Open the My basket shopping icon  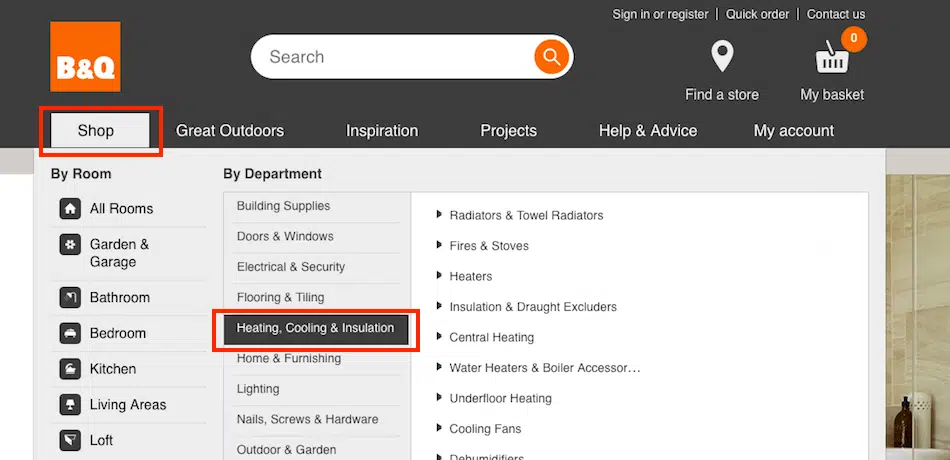pos(832,59)
